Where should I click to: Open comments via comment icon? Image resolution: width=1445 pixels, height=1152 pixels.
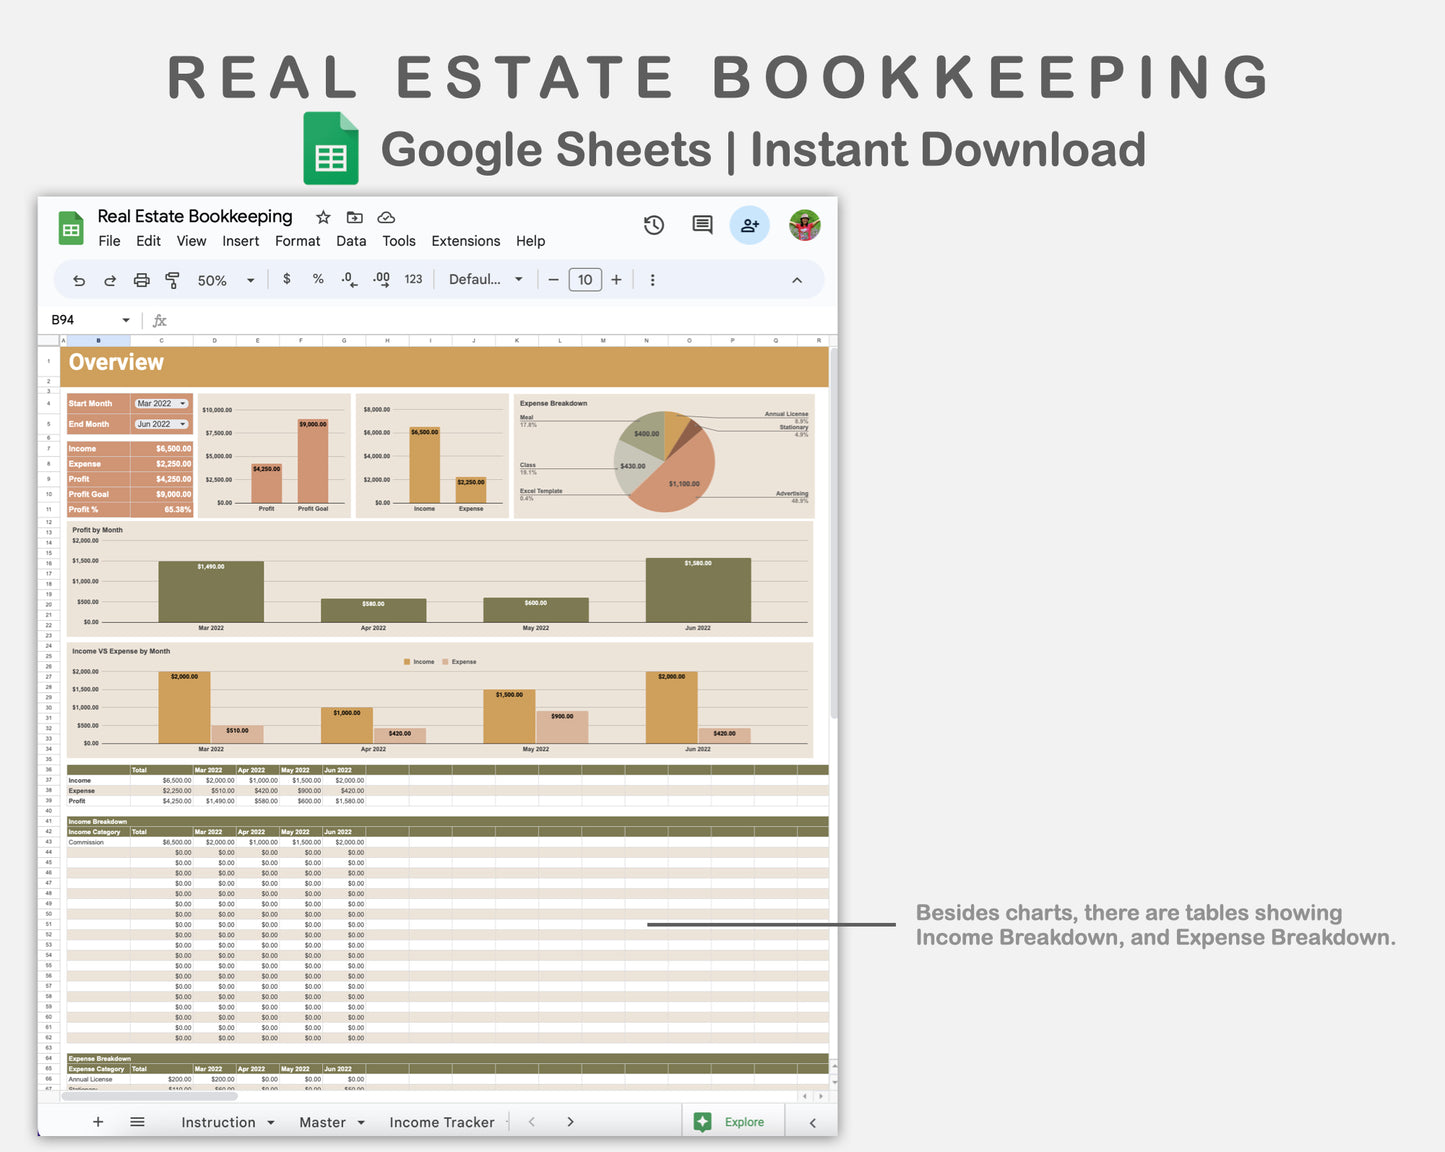tap(701, 225)
